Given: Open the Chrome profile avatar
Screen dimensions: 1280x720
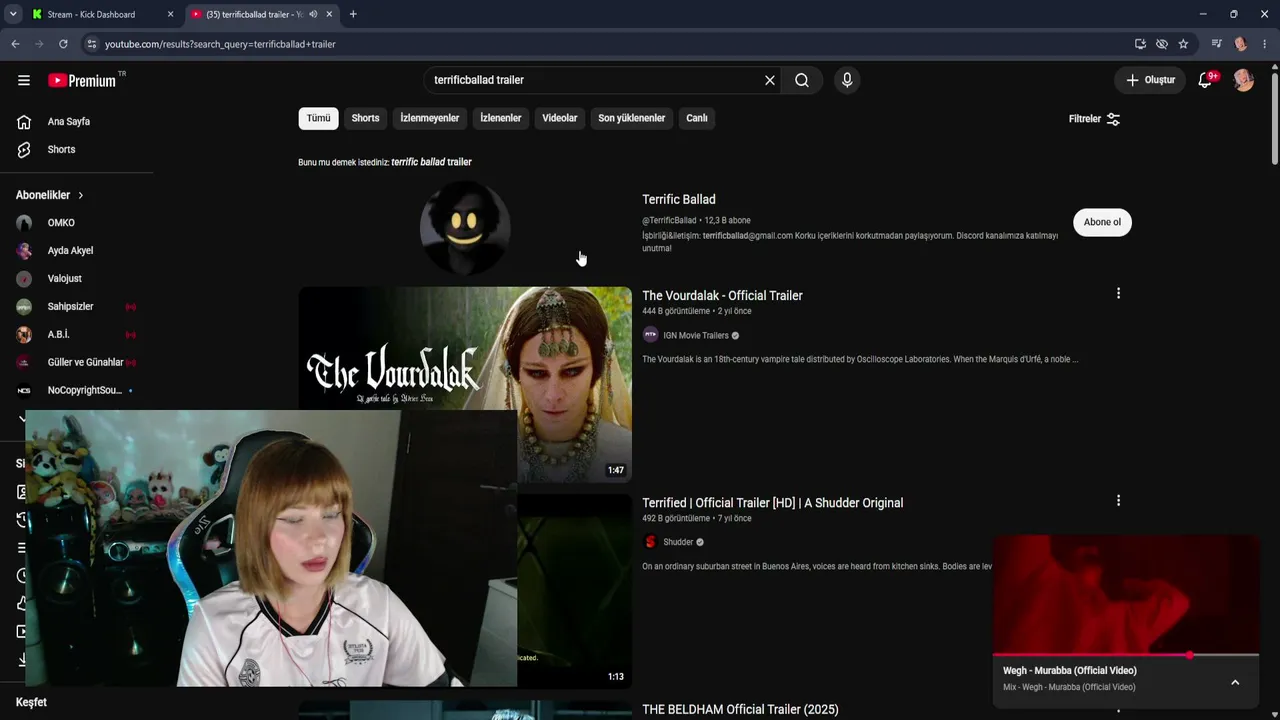Looking at the screenshot, I should pos(1241,44).
